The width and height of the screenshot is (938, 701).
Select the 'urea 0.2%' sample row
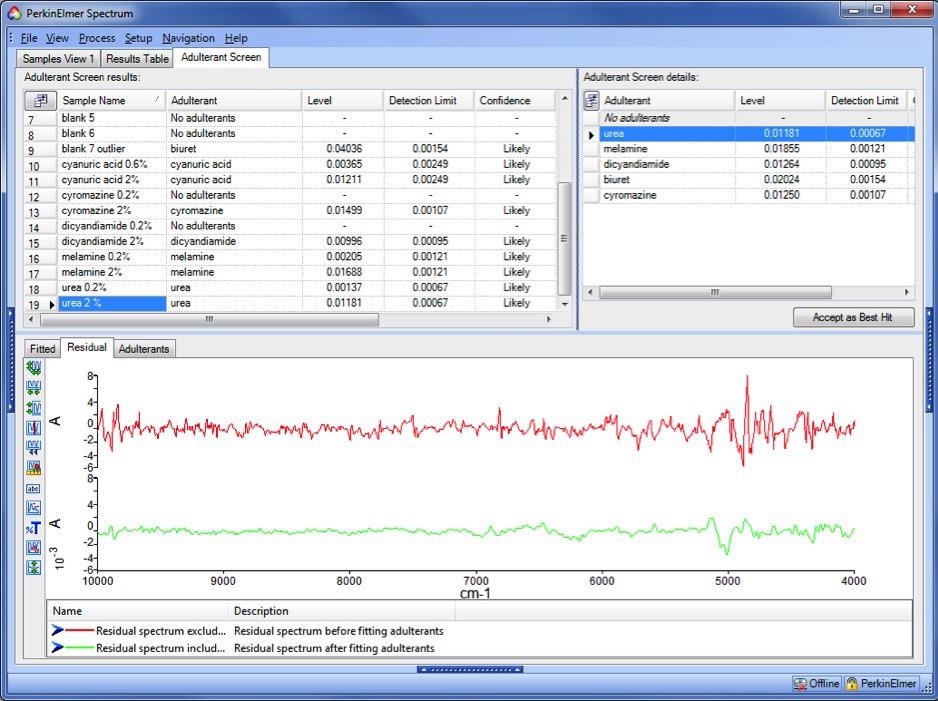tap(290, 288)
